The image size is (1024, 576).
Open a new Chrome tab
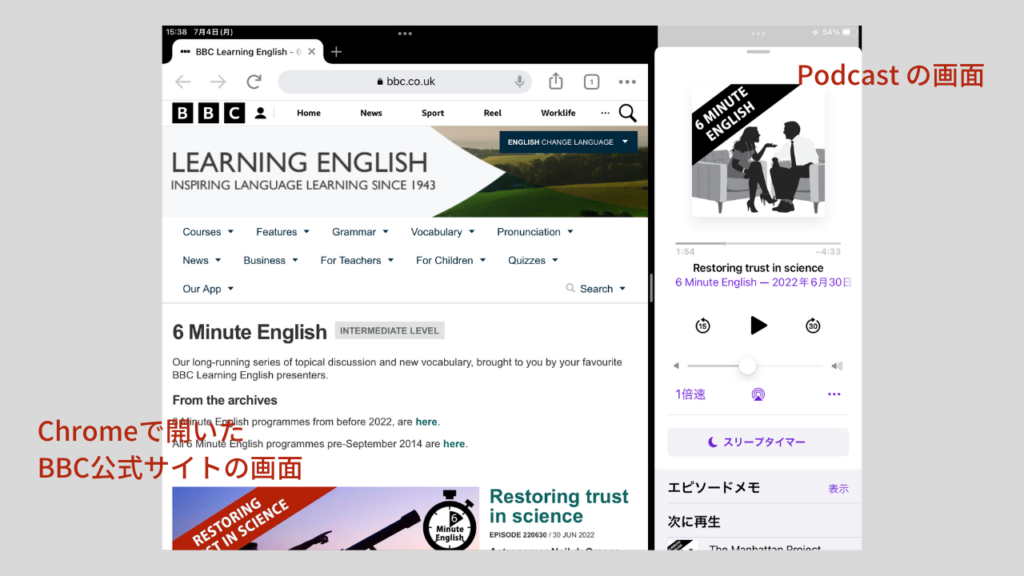[x=336, y=52]
